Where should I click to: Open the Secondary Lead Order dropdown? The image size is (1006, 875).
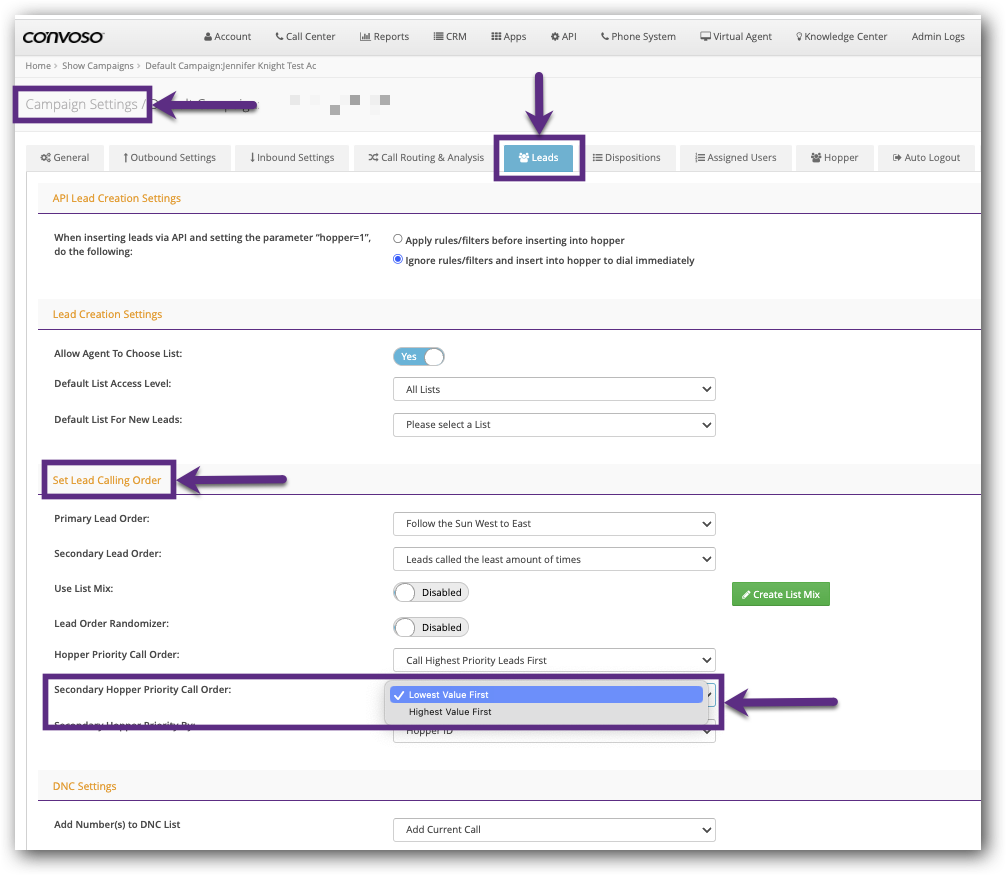[554, 559]
